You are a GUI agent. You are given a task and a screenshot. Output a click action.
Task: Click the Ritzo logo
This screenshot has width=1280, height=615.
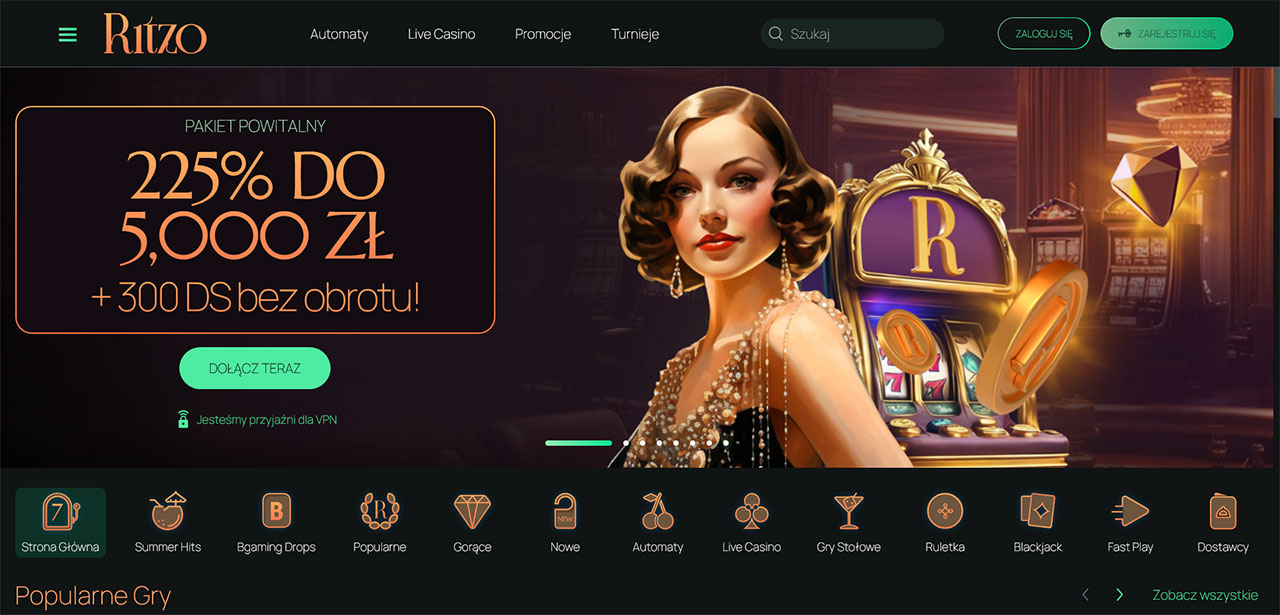click(155, 34)
